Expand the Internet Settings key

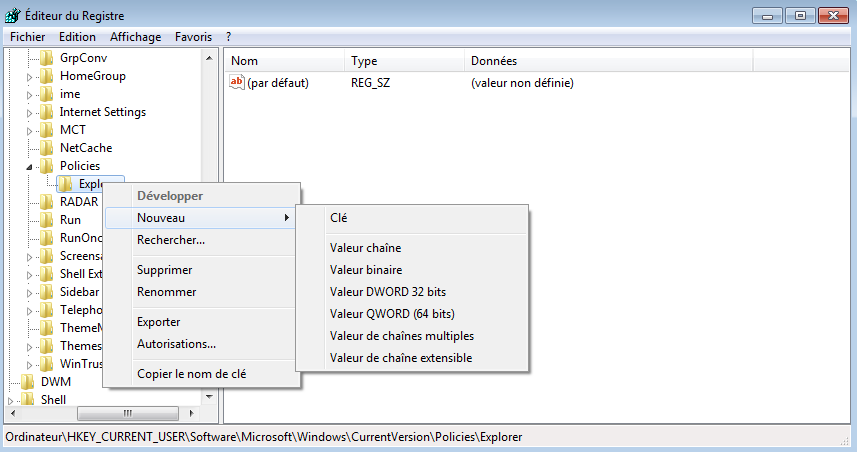[30, 113]
